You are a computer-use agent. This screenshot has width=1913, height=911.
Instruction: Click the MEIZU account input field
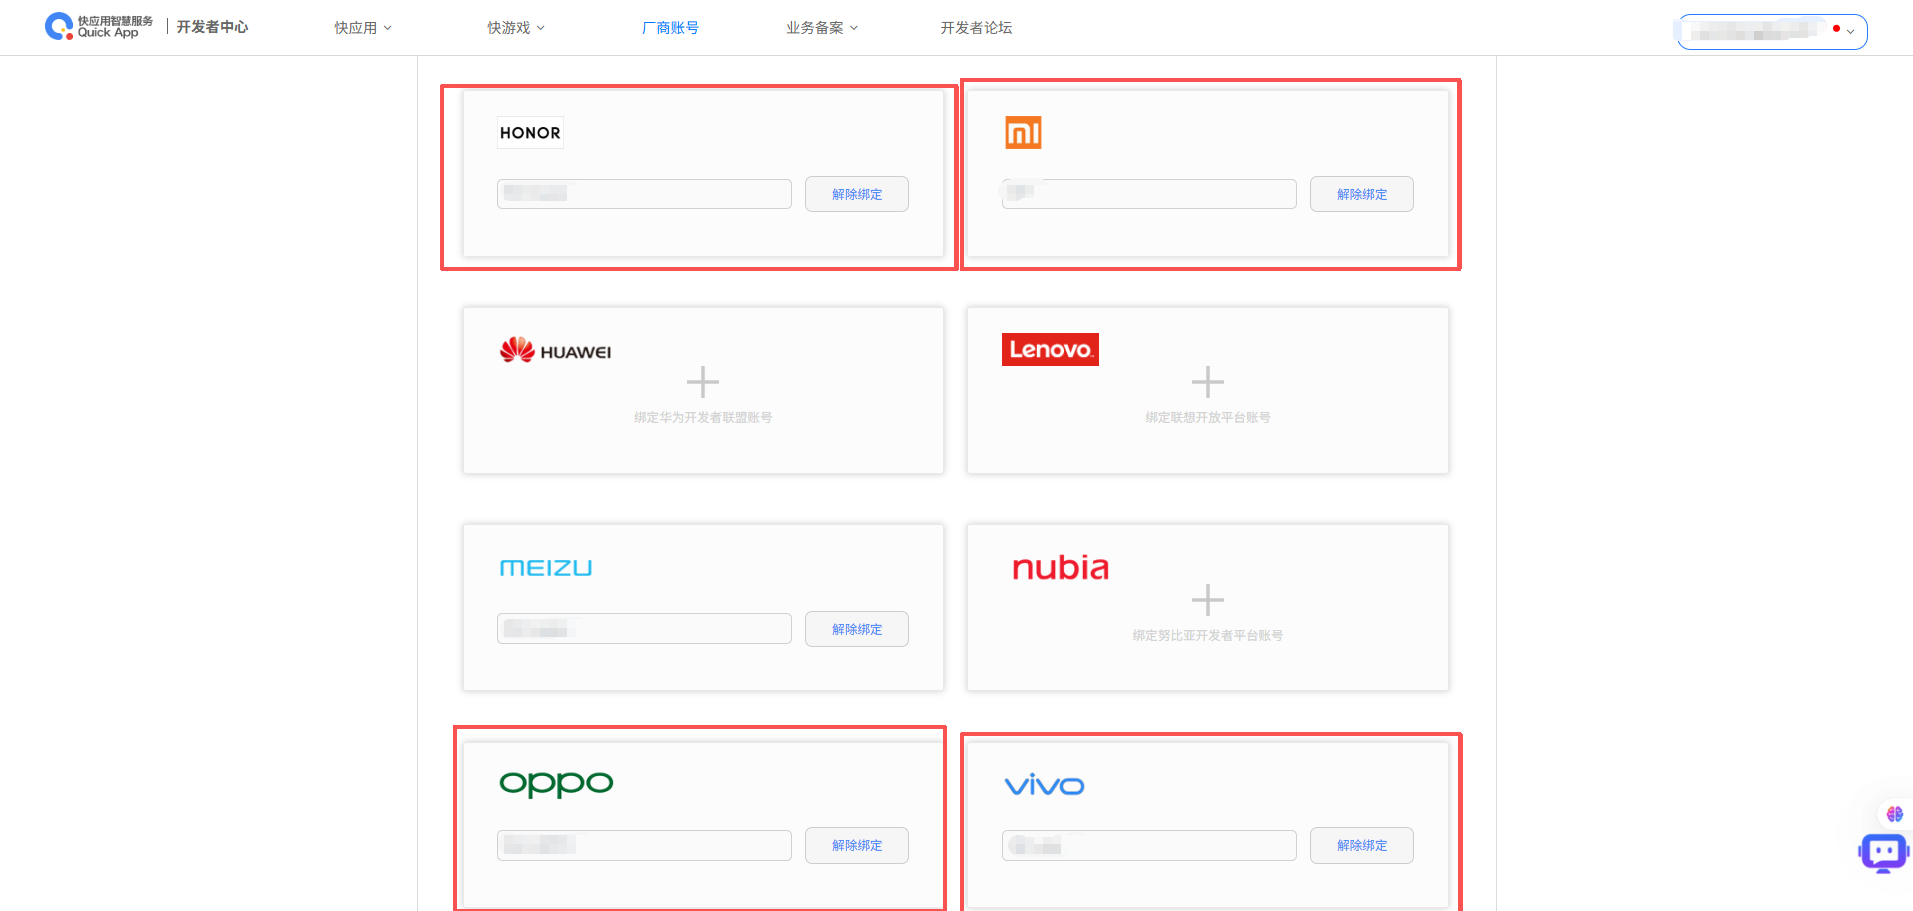tap(644, 629)
